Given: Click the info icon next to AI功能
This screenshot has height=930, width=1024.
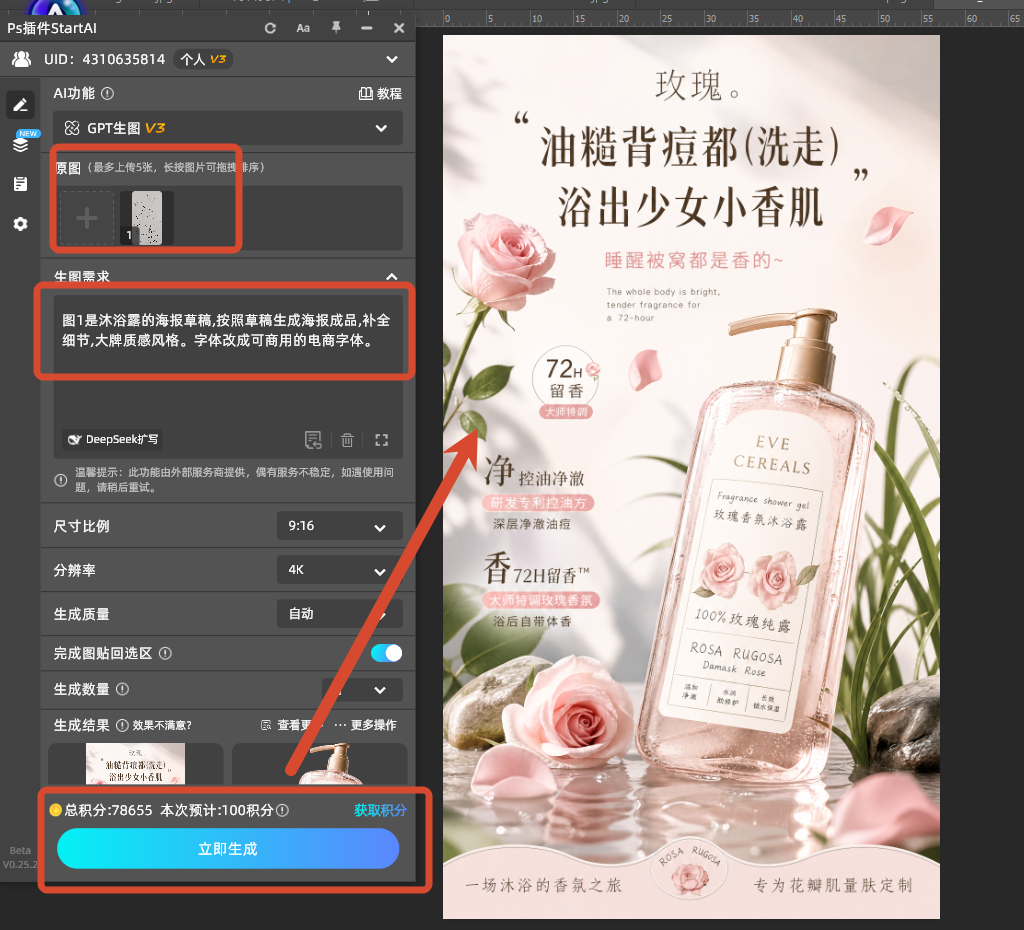Looking at the screenshot, I should [108, 93].
